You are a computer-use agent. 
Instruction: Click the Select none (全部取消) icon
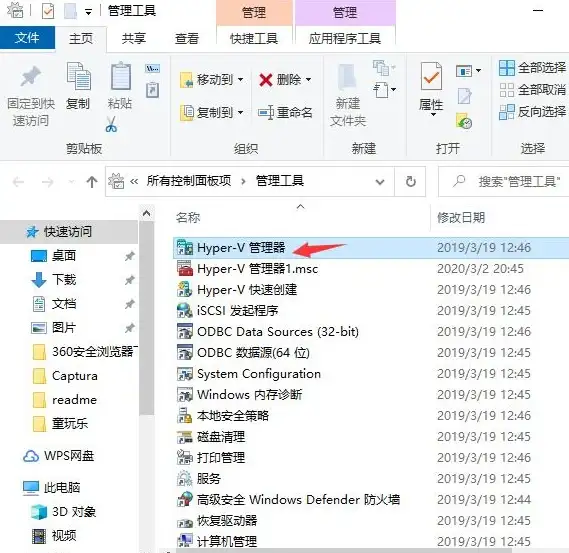tap(507, 90)
